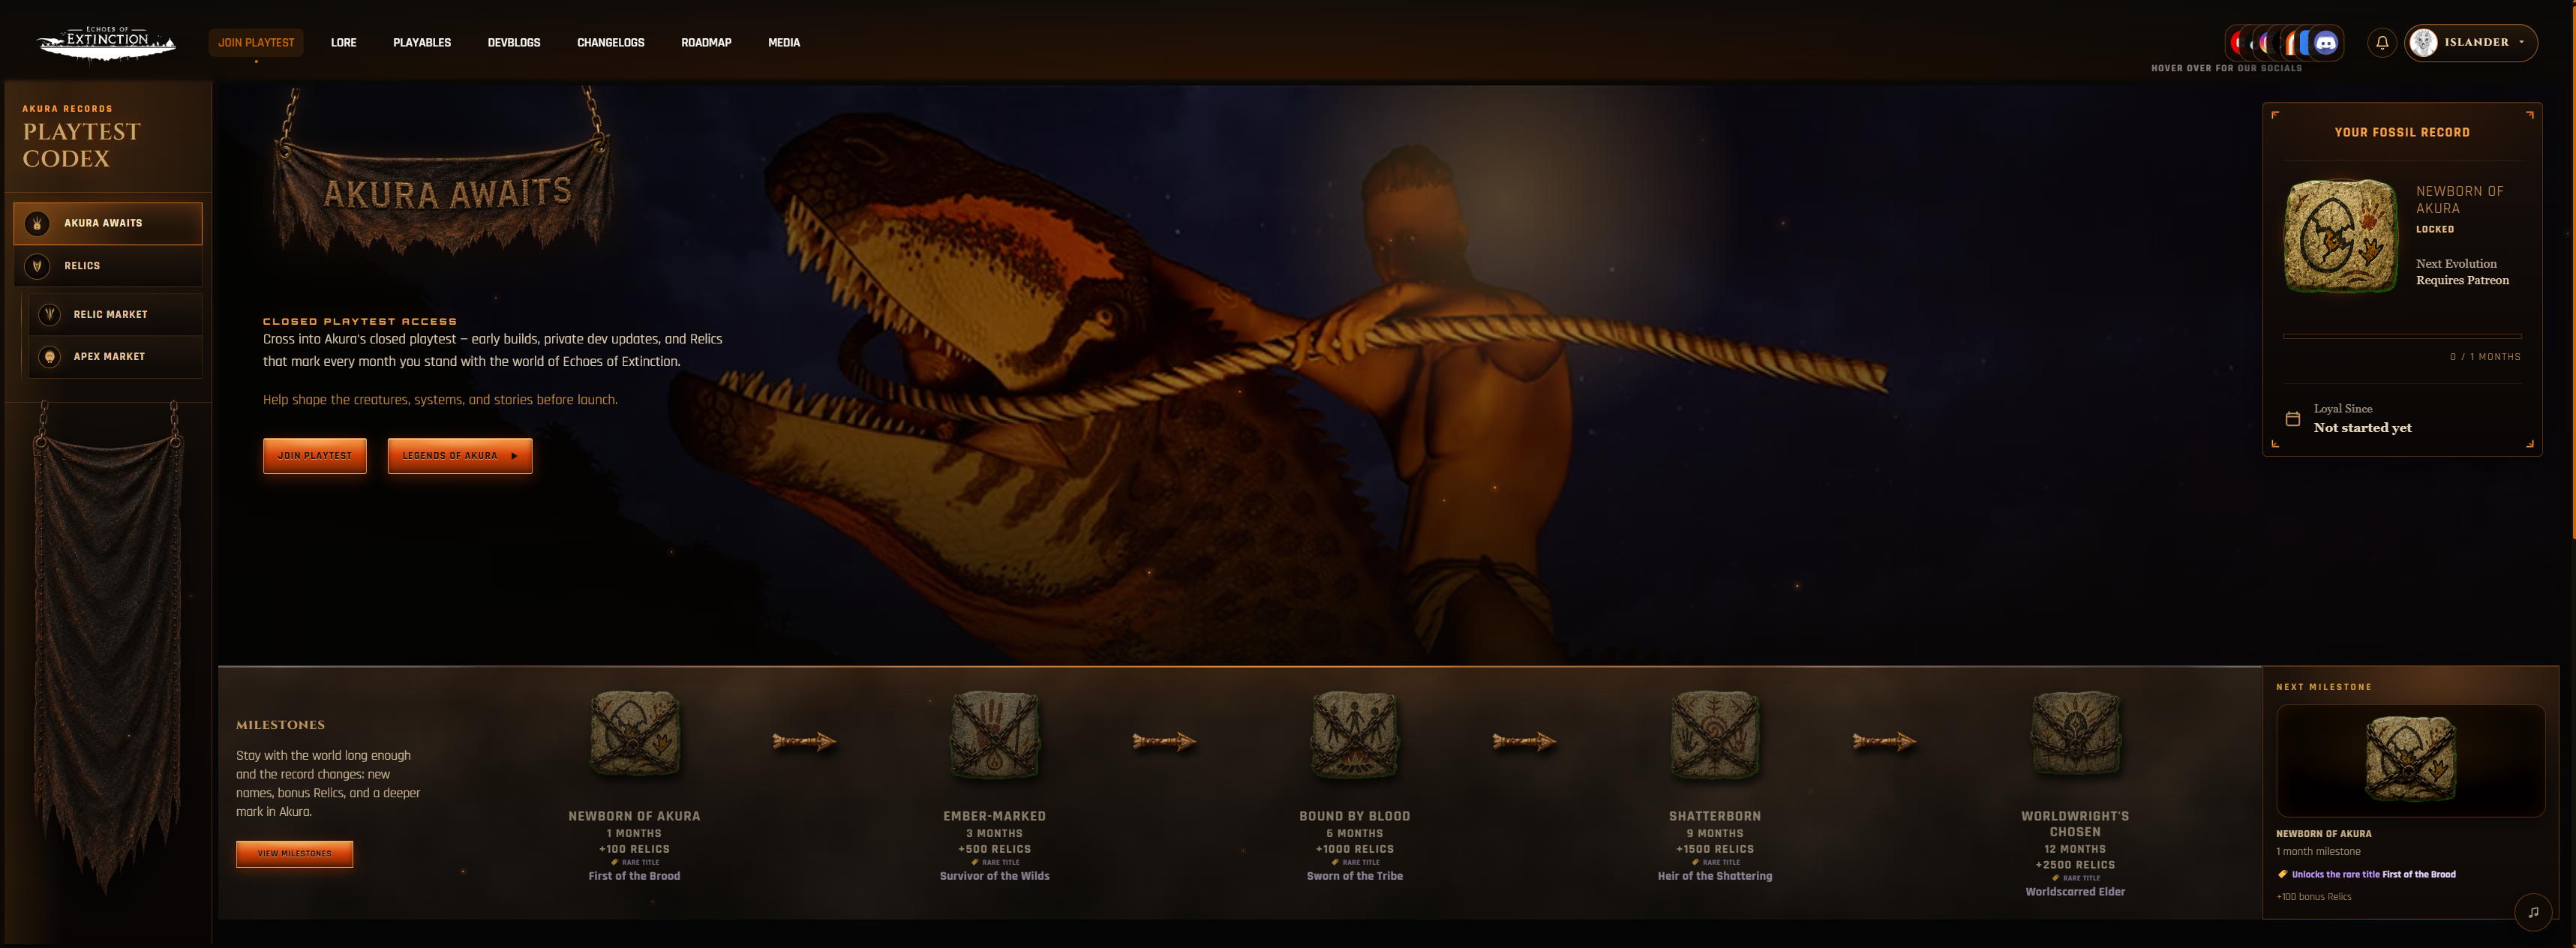The image size is (2576, 948).
Task: Click the 'Hover over for our socials' caption
Action: [x=2226, y=68]
